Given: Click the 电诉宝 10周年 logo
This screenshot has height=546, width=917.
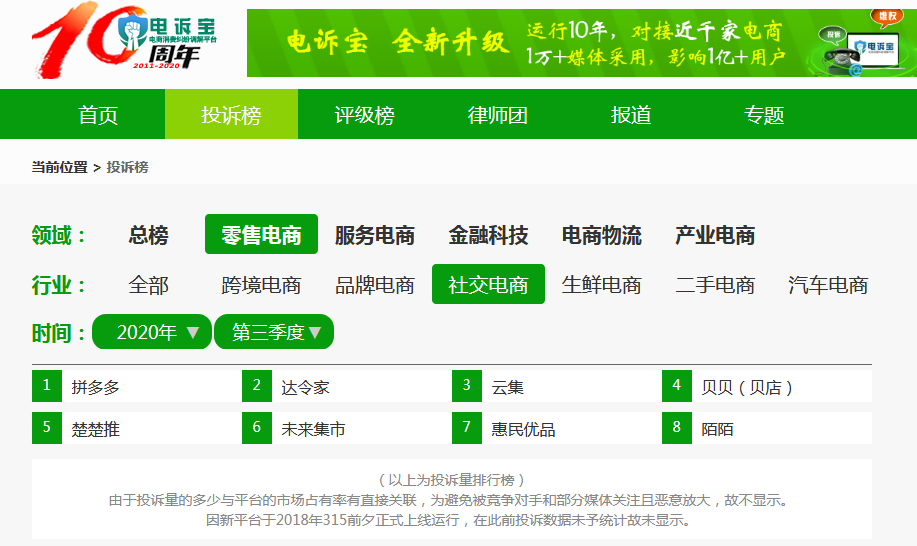Looking at the screenshot, I should (125, 40).
